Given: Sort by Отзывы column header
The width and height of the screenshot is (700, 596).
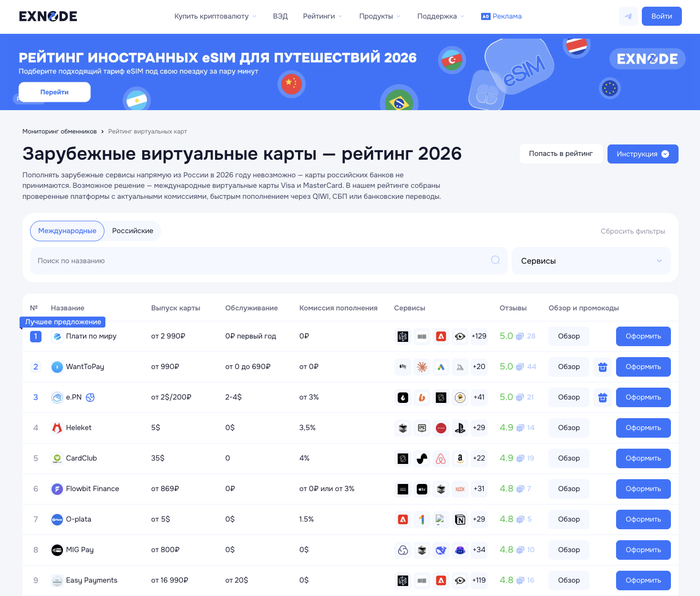Looking at the screenshot, I should [513, 308].
